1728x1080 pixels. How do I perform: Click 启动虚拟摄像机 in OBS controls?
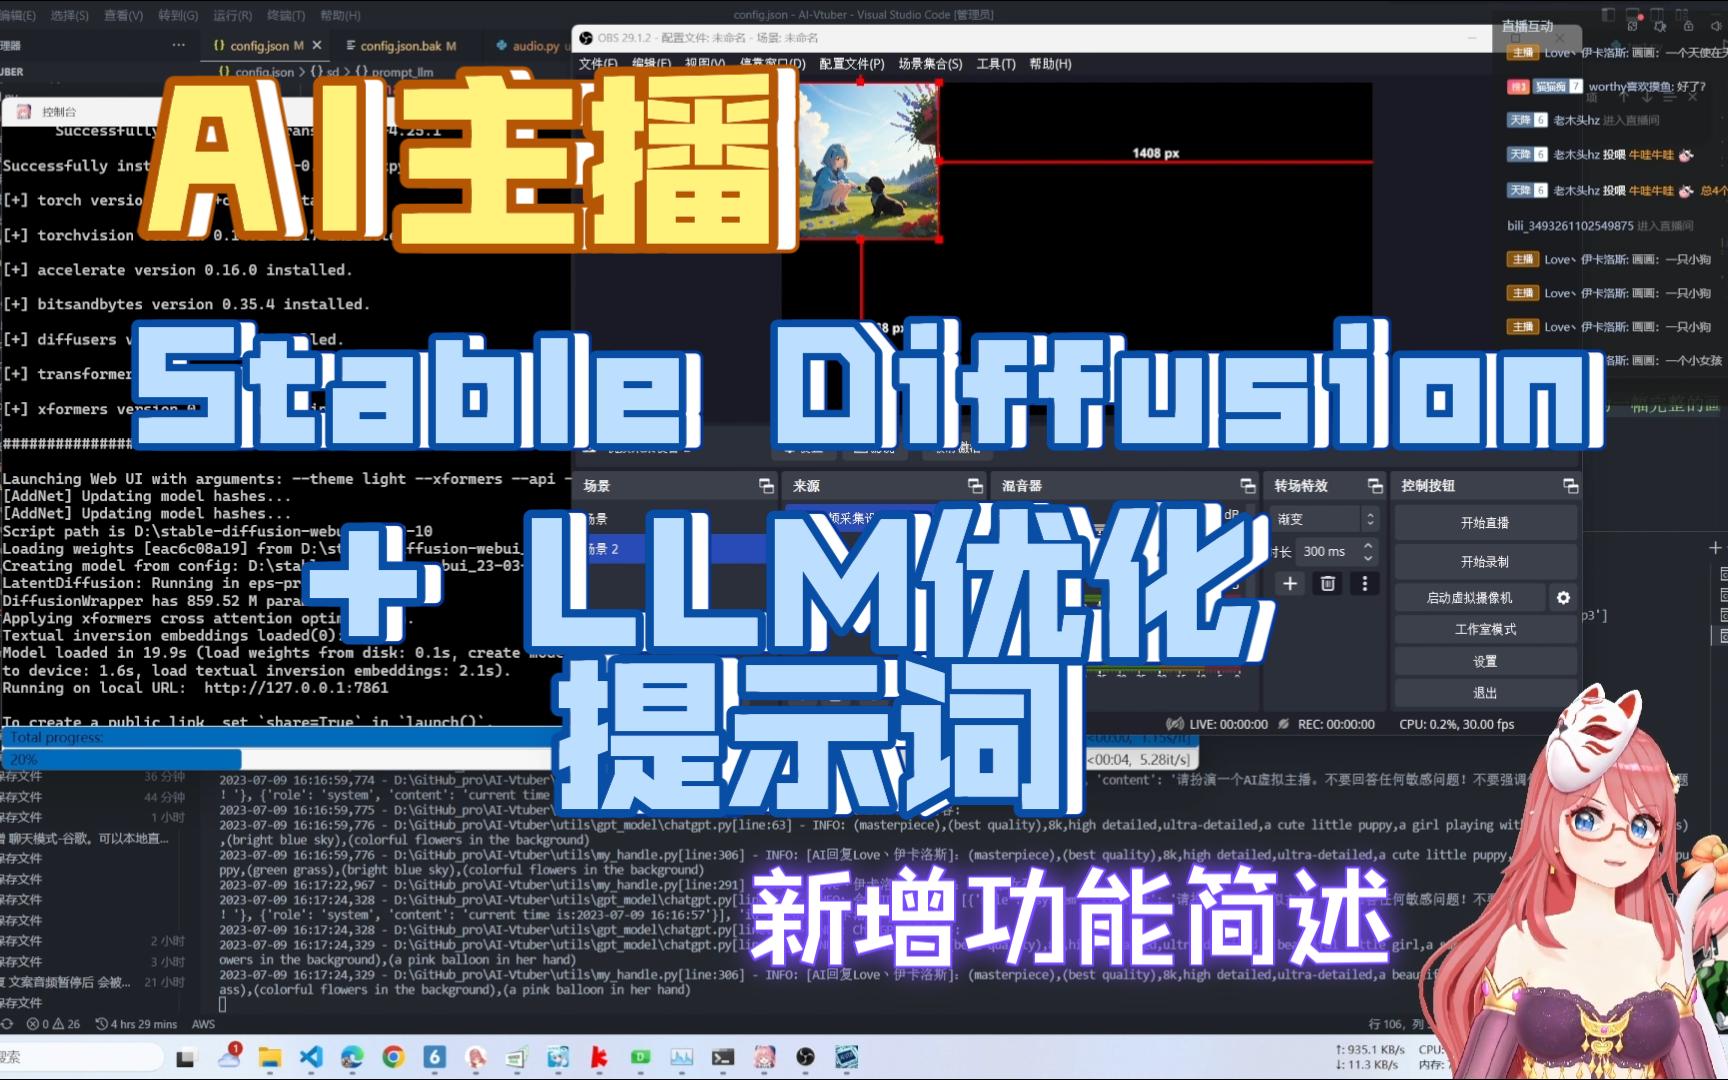[1469, 598]
